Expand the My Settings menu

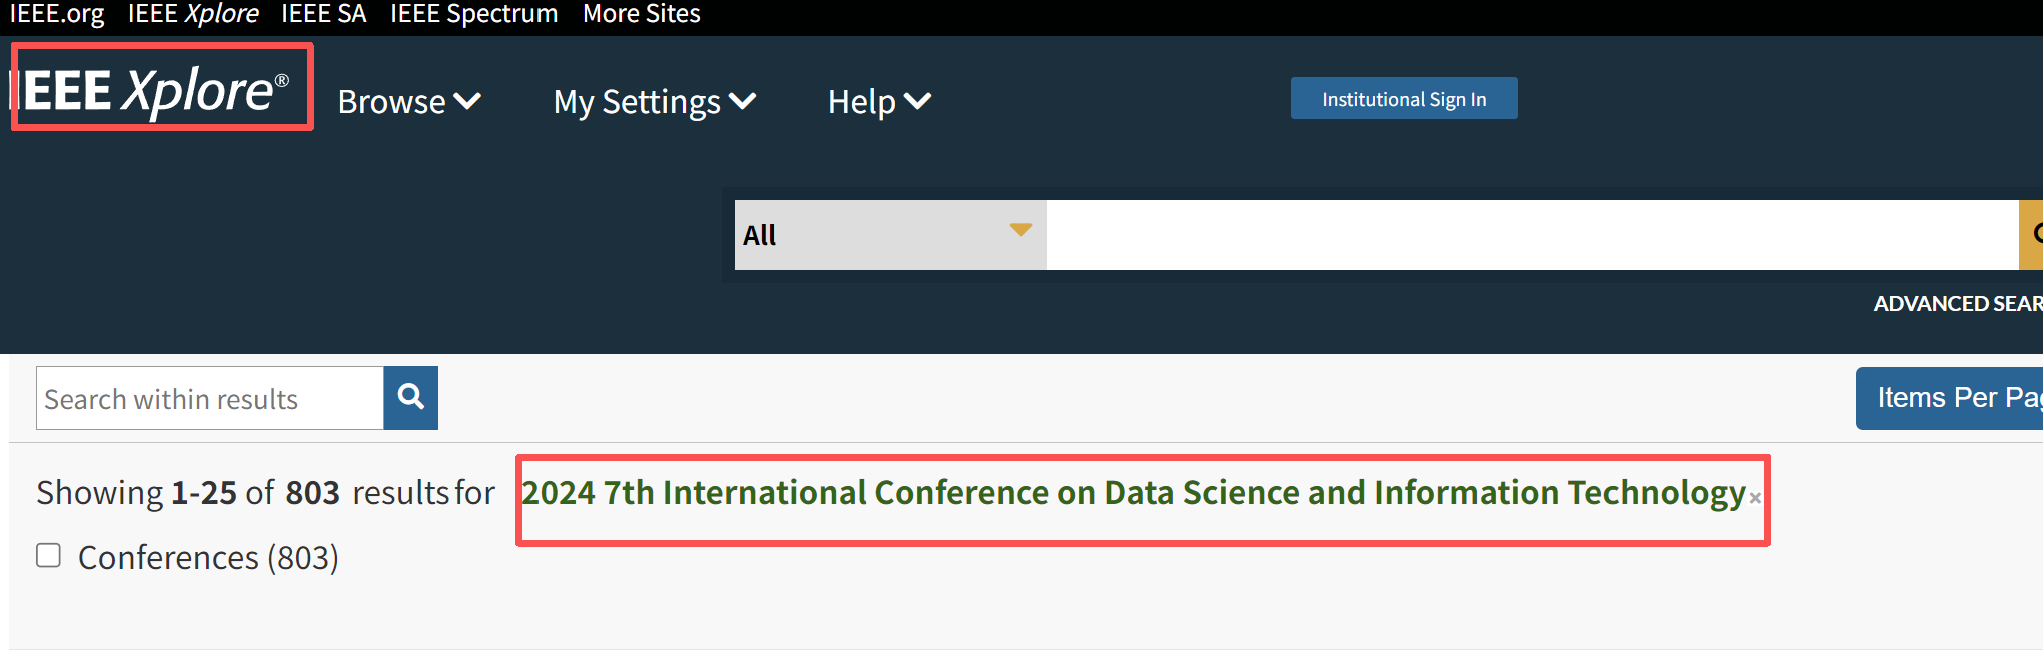point(654,102)
